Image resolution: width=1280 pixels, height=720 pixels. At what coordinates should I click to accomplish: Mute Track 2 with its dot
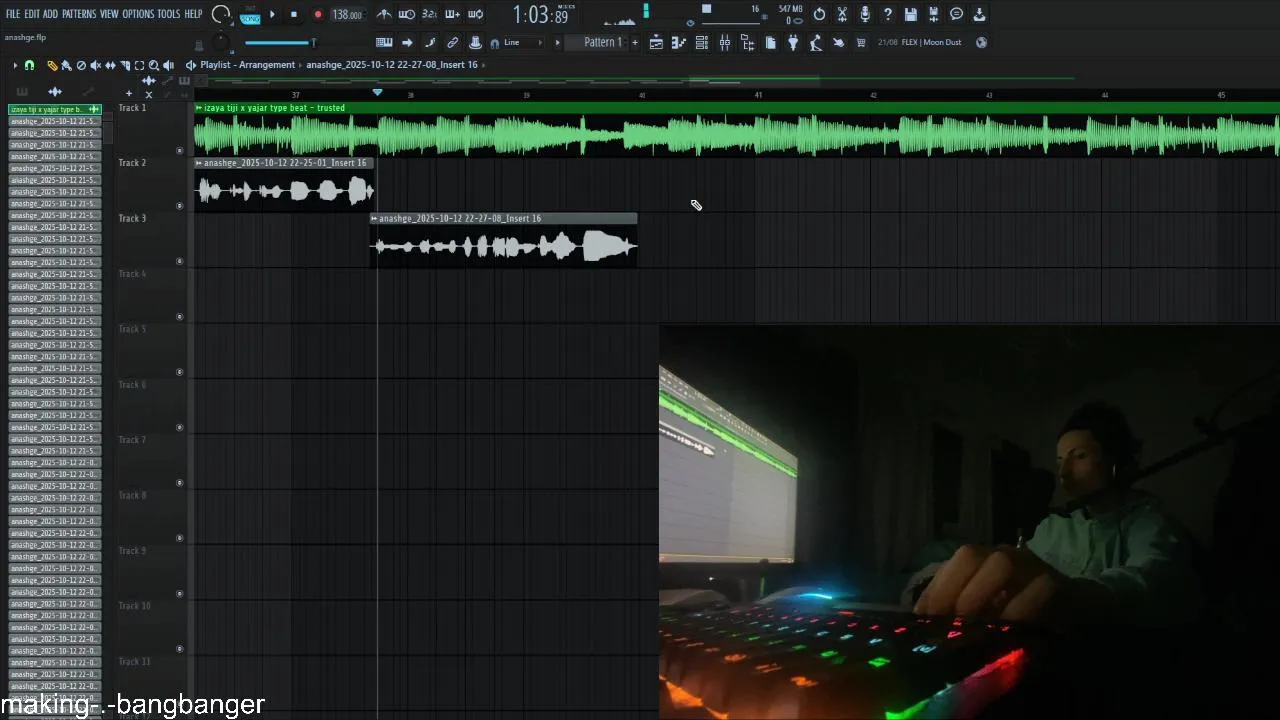pos(180,206)
